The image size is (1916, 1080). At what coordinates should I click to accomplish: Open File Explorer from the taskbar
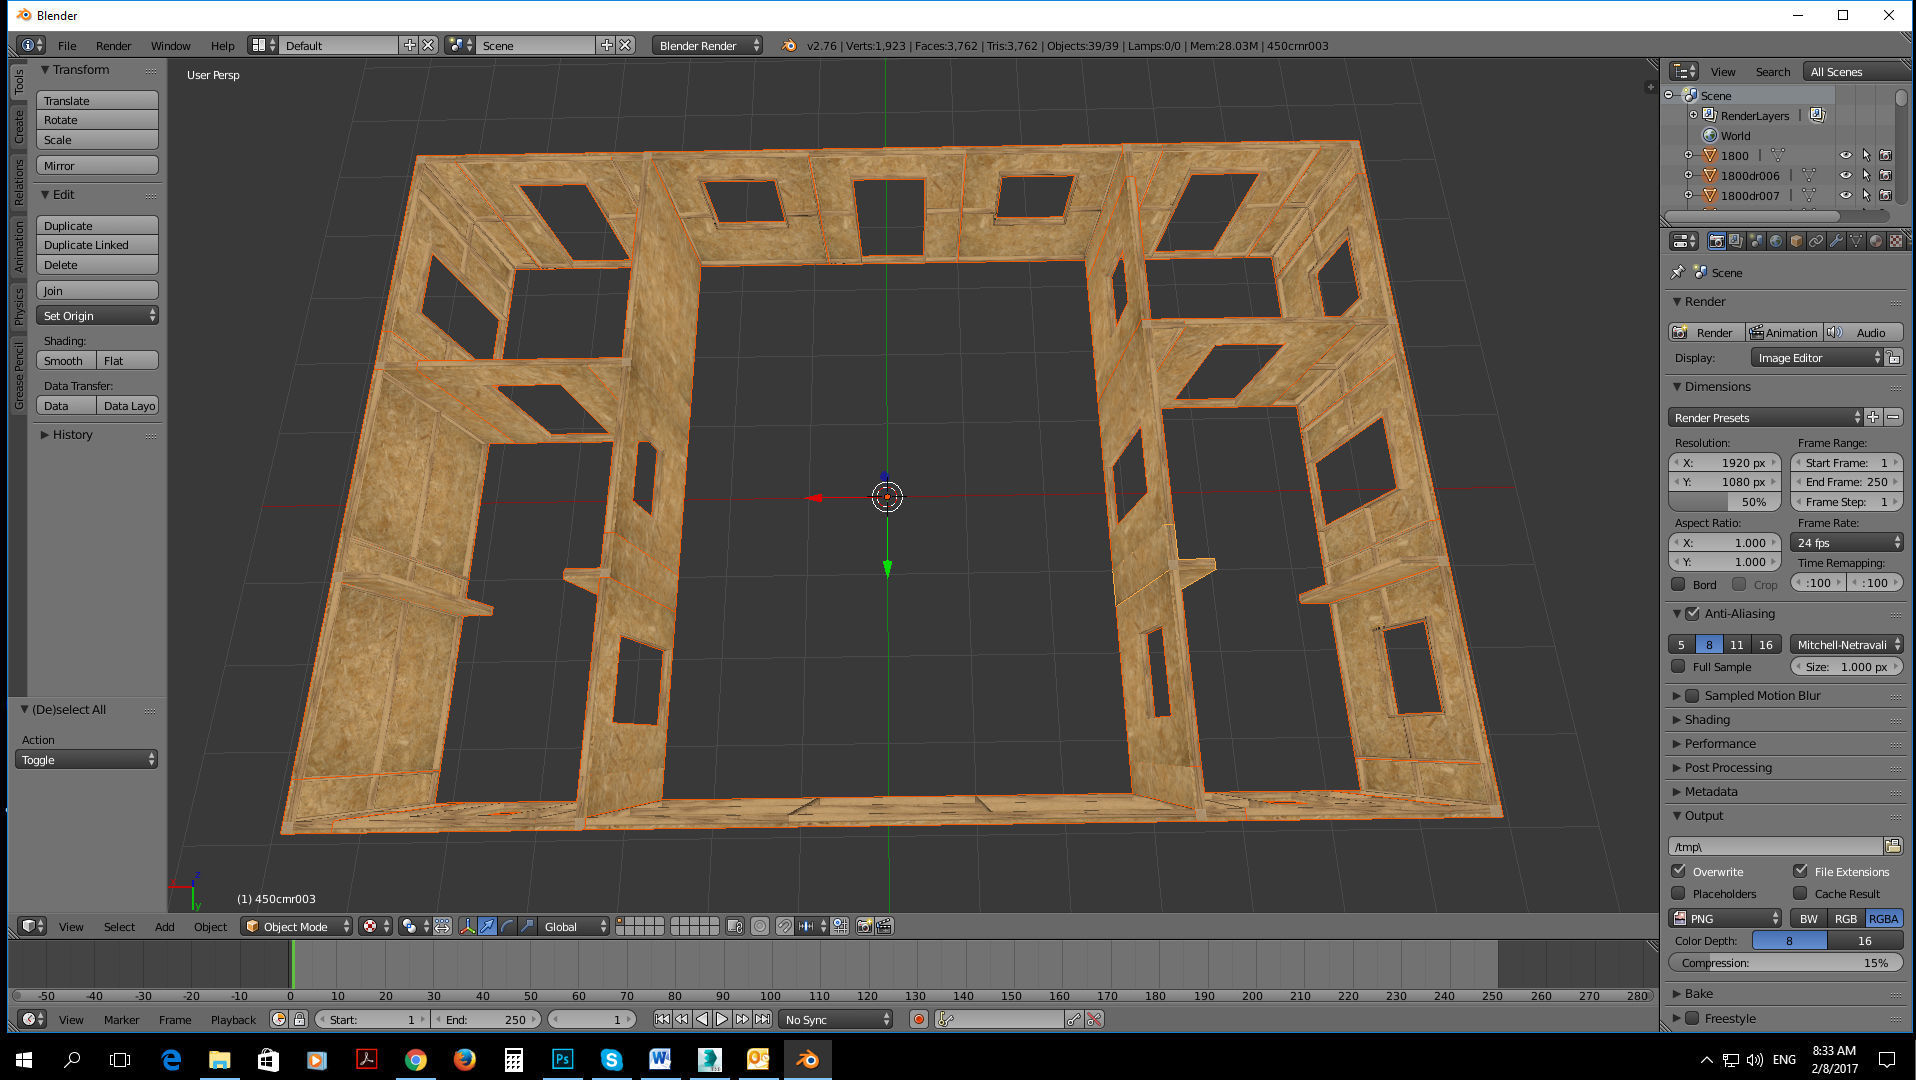(x=220, y=1059)
